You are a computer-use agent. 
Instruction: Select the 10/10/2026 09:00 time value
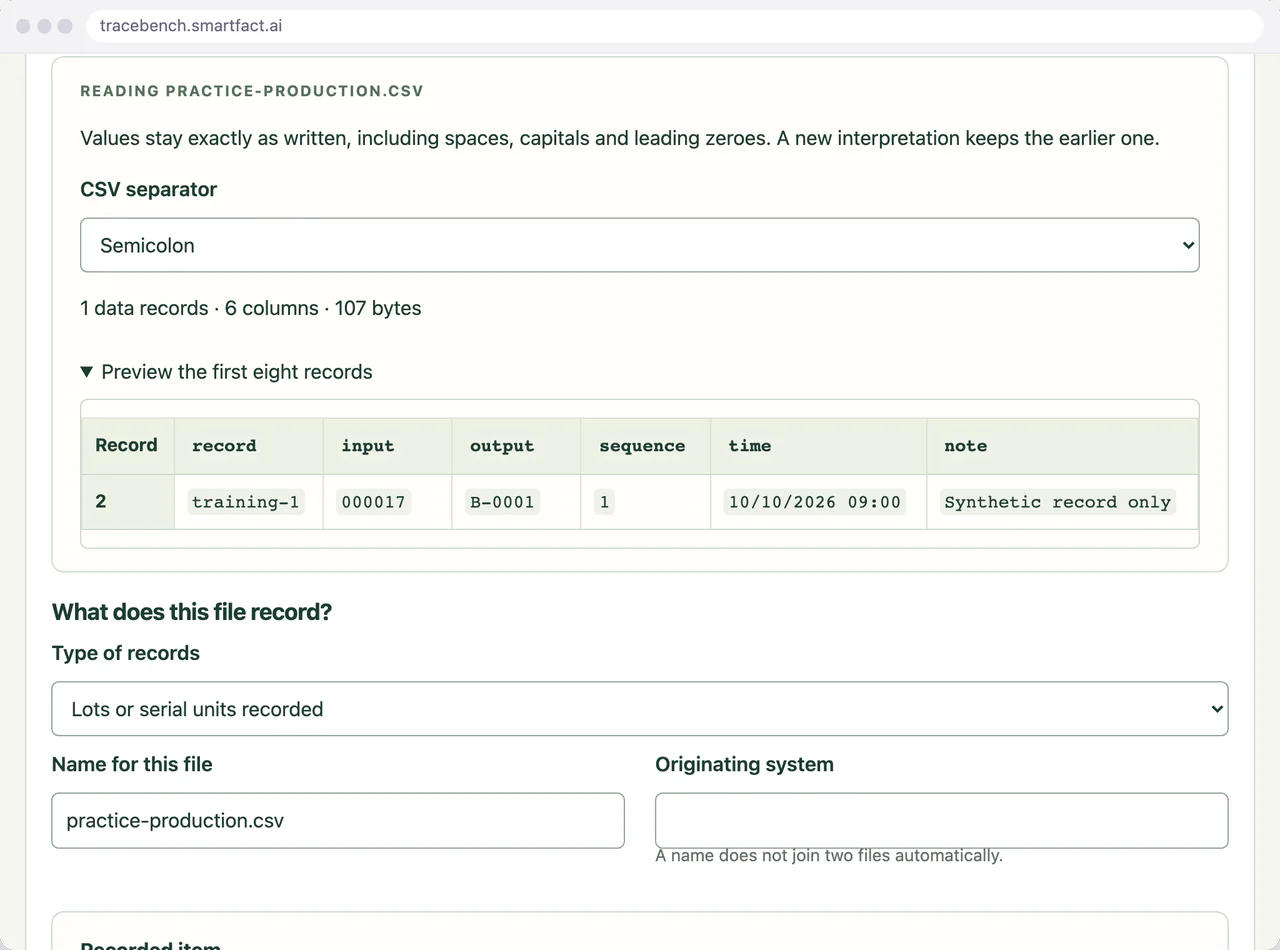pyautogui.click(x=815, y=502)
